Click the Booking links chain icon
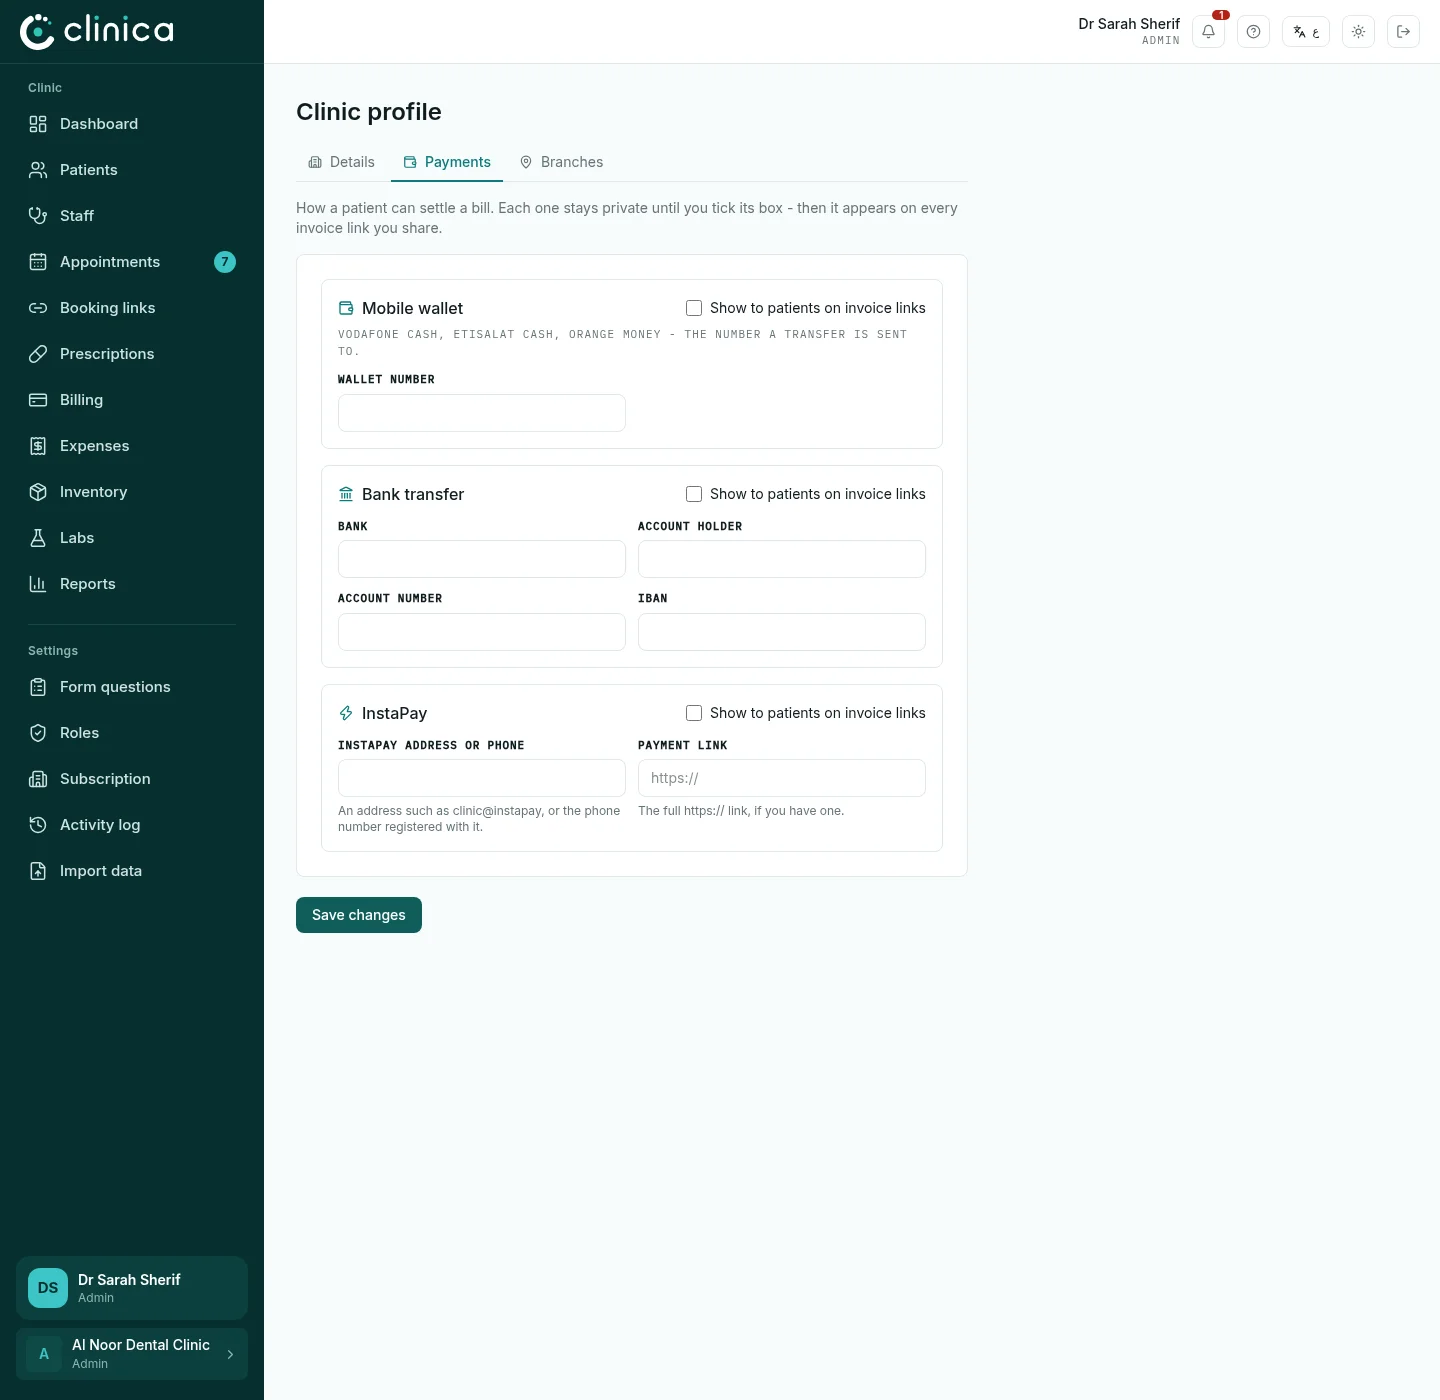 [x=38, y=308]
